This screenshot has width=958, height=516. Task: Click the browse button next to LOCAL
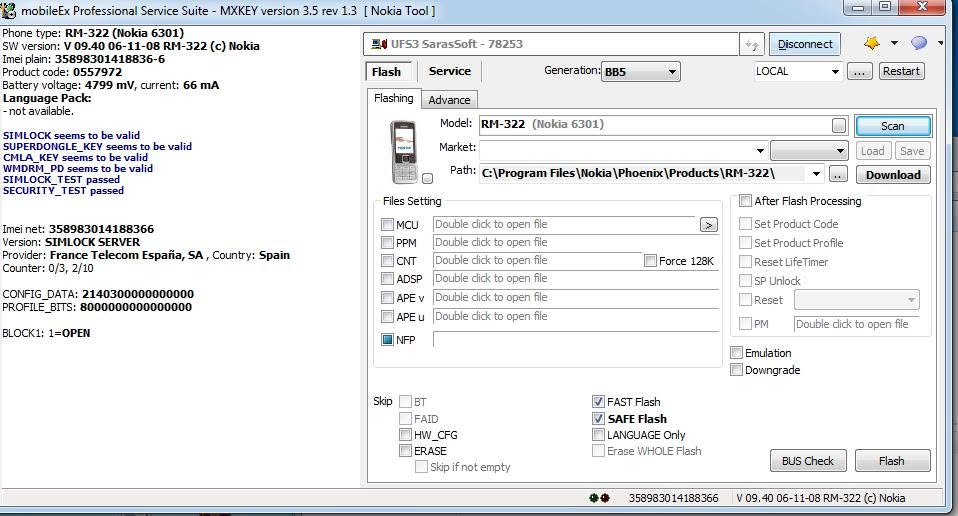coord(859,72)
